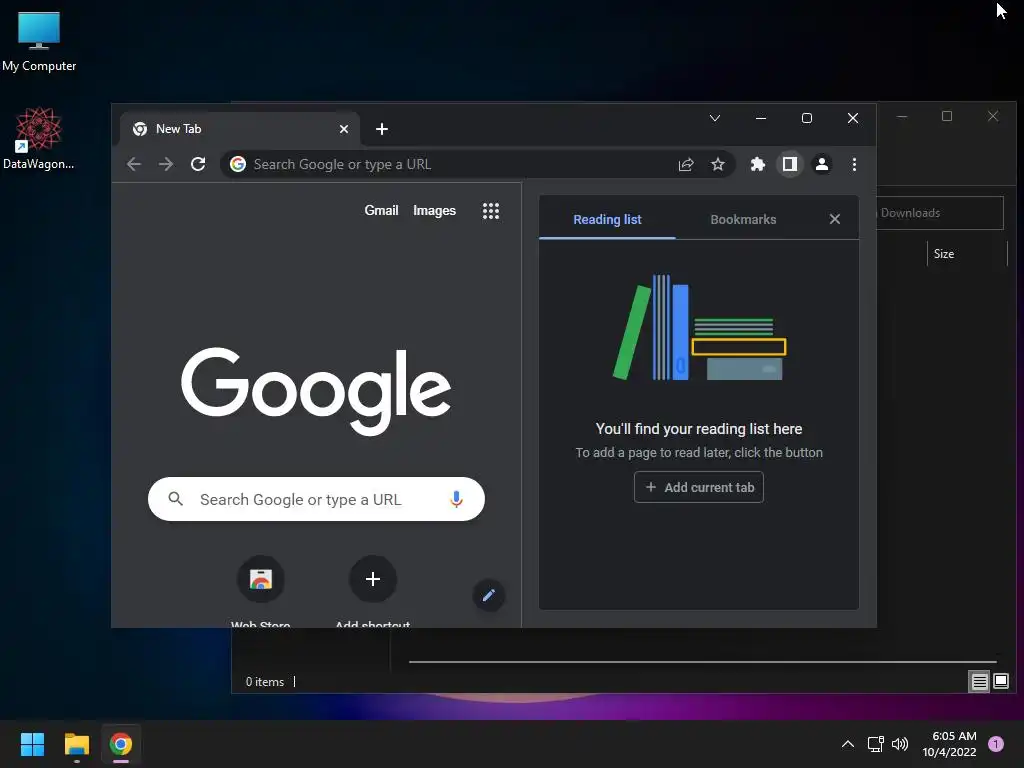
Task: Switch Explorer to details view icon
Action: click(980, 682)
